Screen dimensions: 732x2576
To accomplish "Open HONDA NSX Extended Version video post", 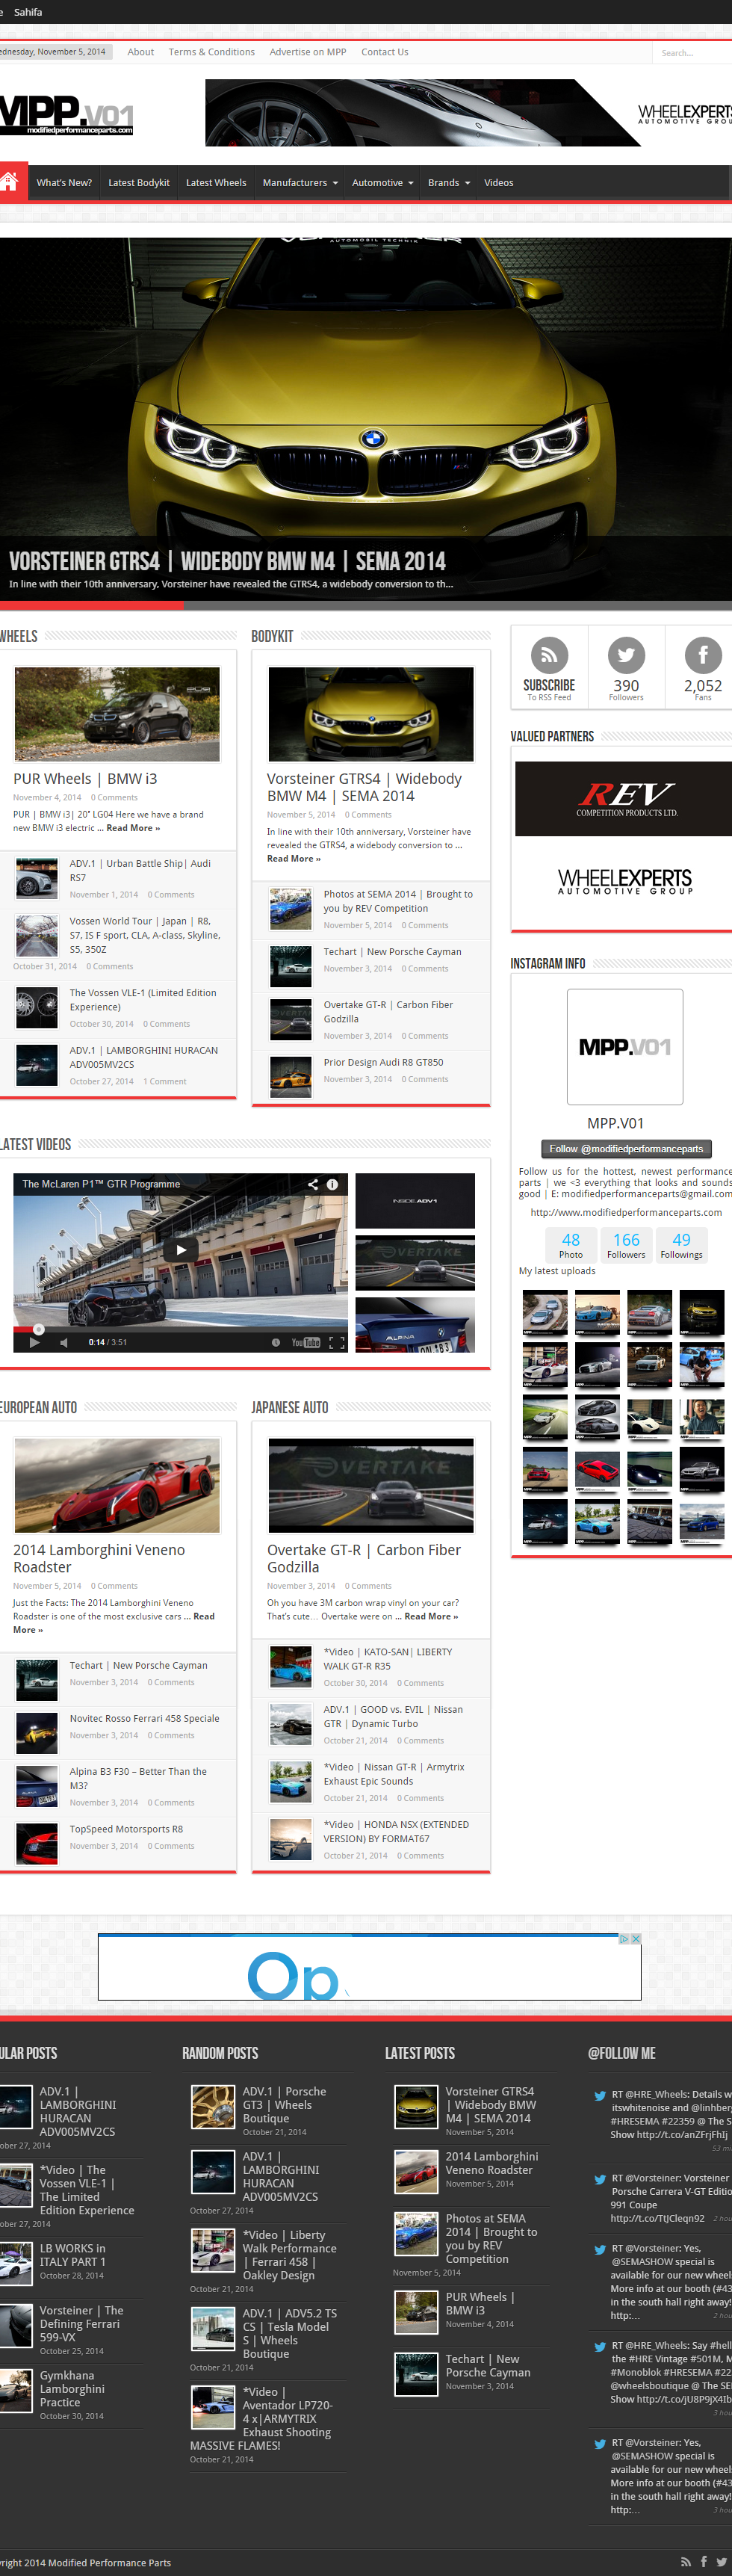I will click(x=396, y=1831).
